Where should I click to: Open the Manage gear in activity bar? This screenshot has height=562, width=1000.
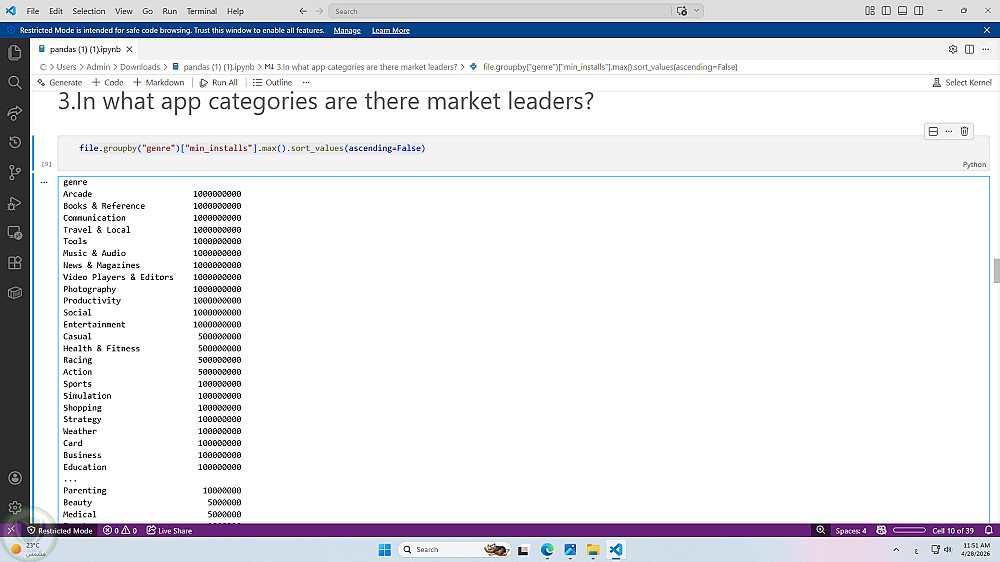[x=15, y=508]
